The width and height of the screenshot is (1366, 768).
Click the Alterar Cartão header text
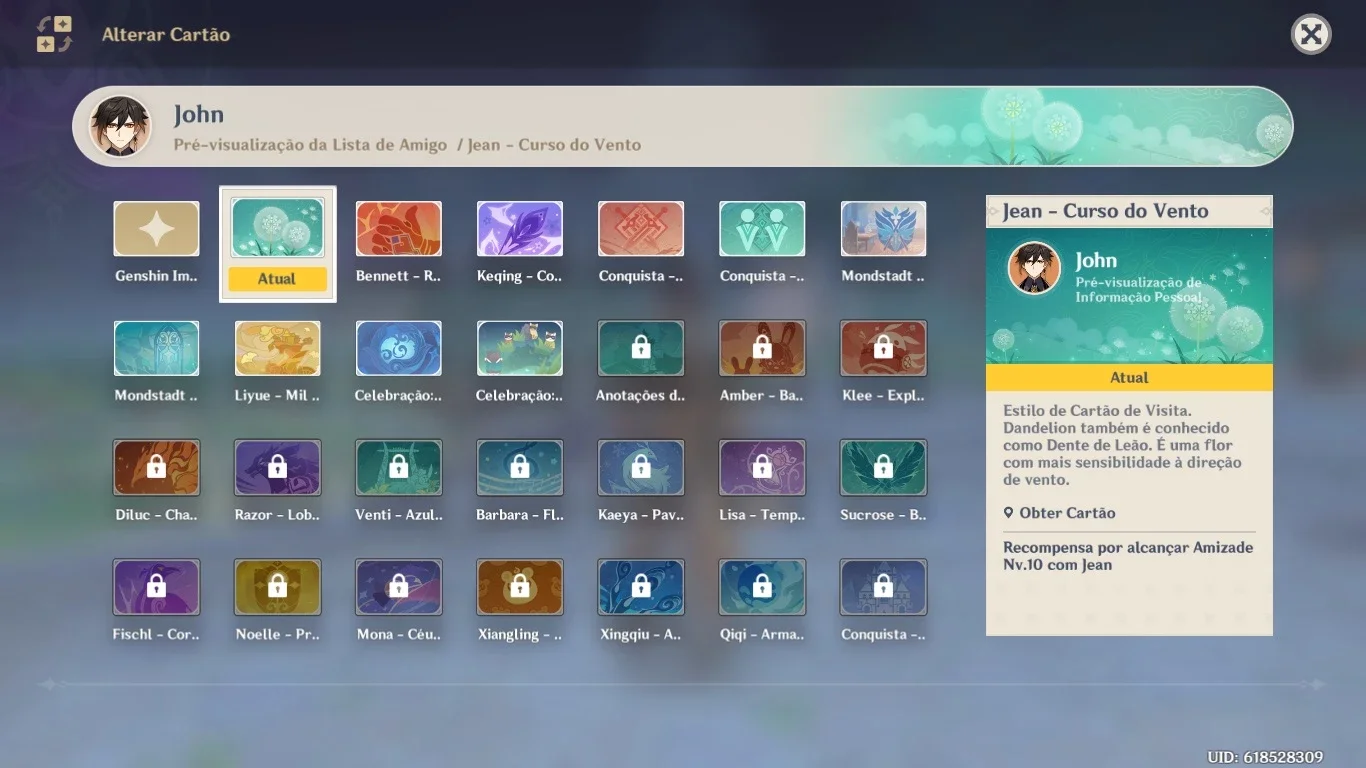point(166,35)
